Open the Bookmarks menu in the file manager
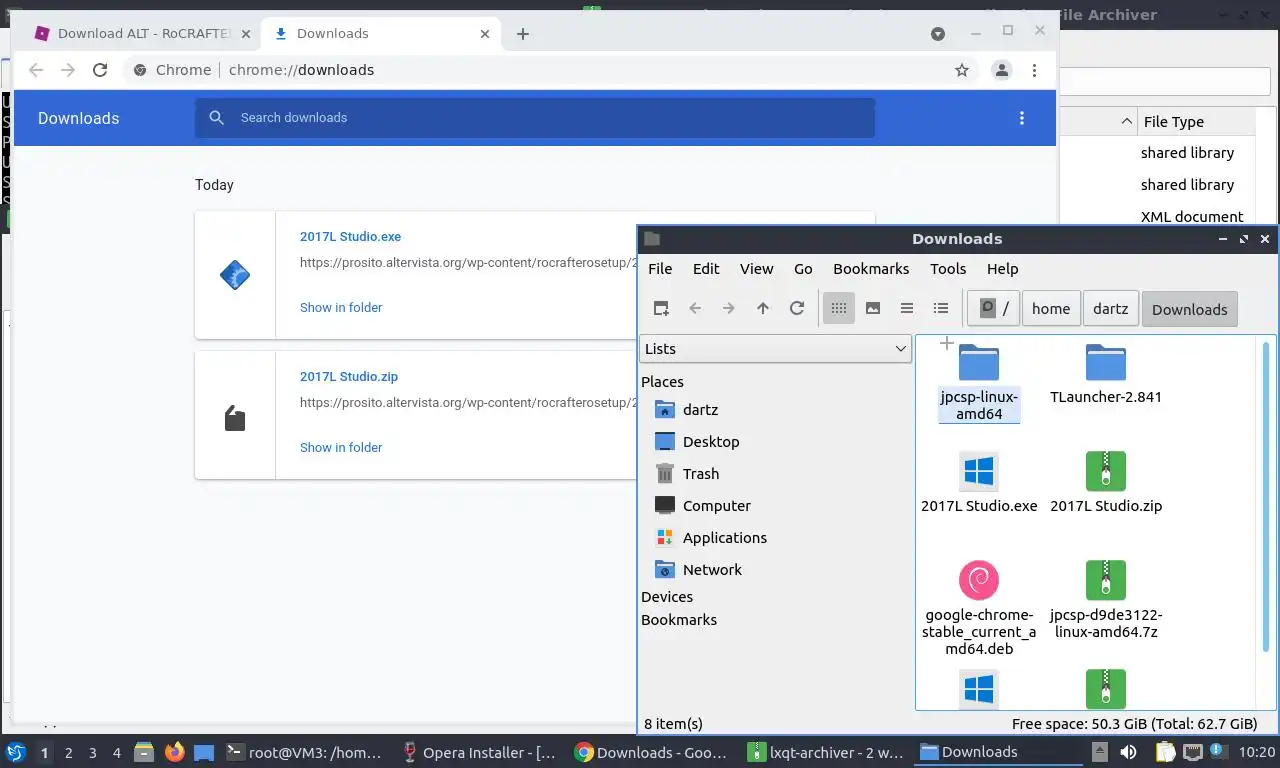Viewport: 1280px width, 768px height. (871, 269)
